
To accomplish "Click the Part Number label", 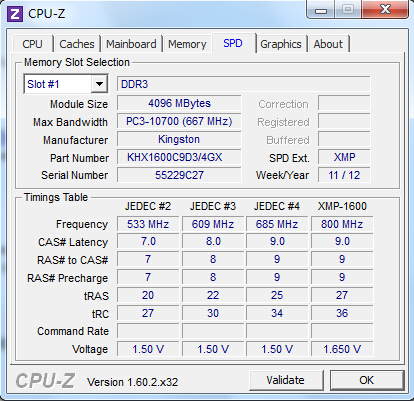I will click(x=79, y=158).
